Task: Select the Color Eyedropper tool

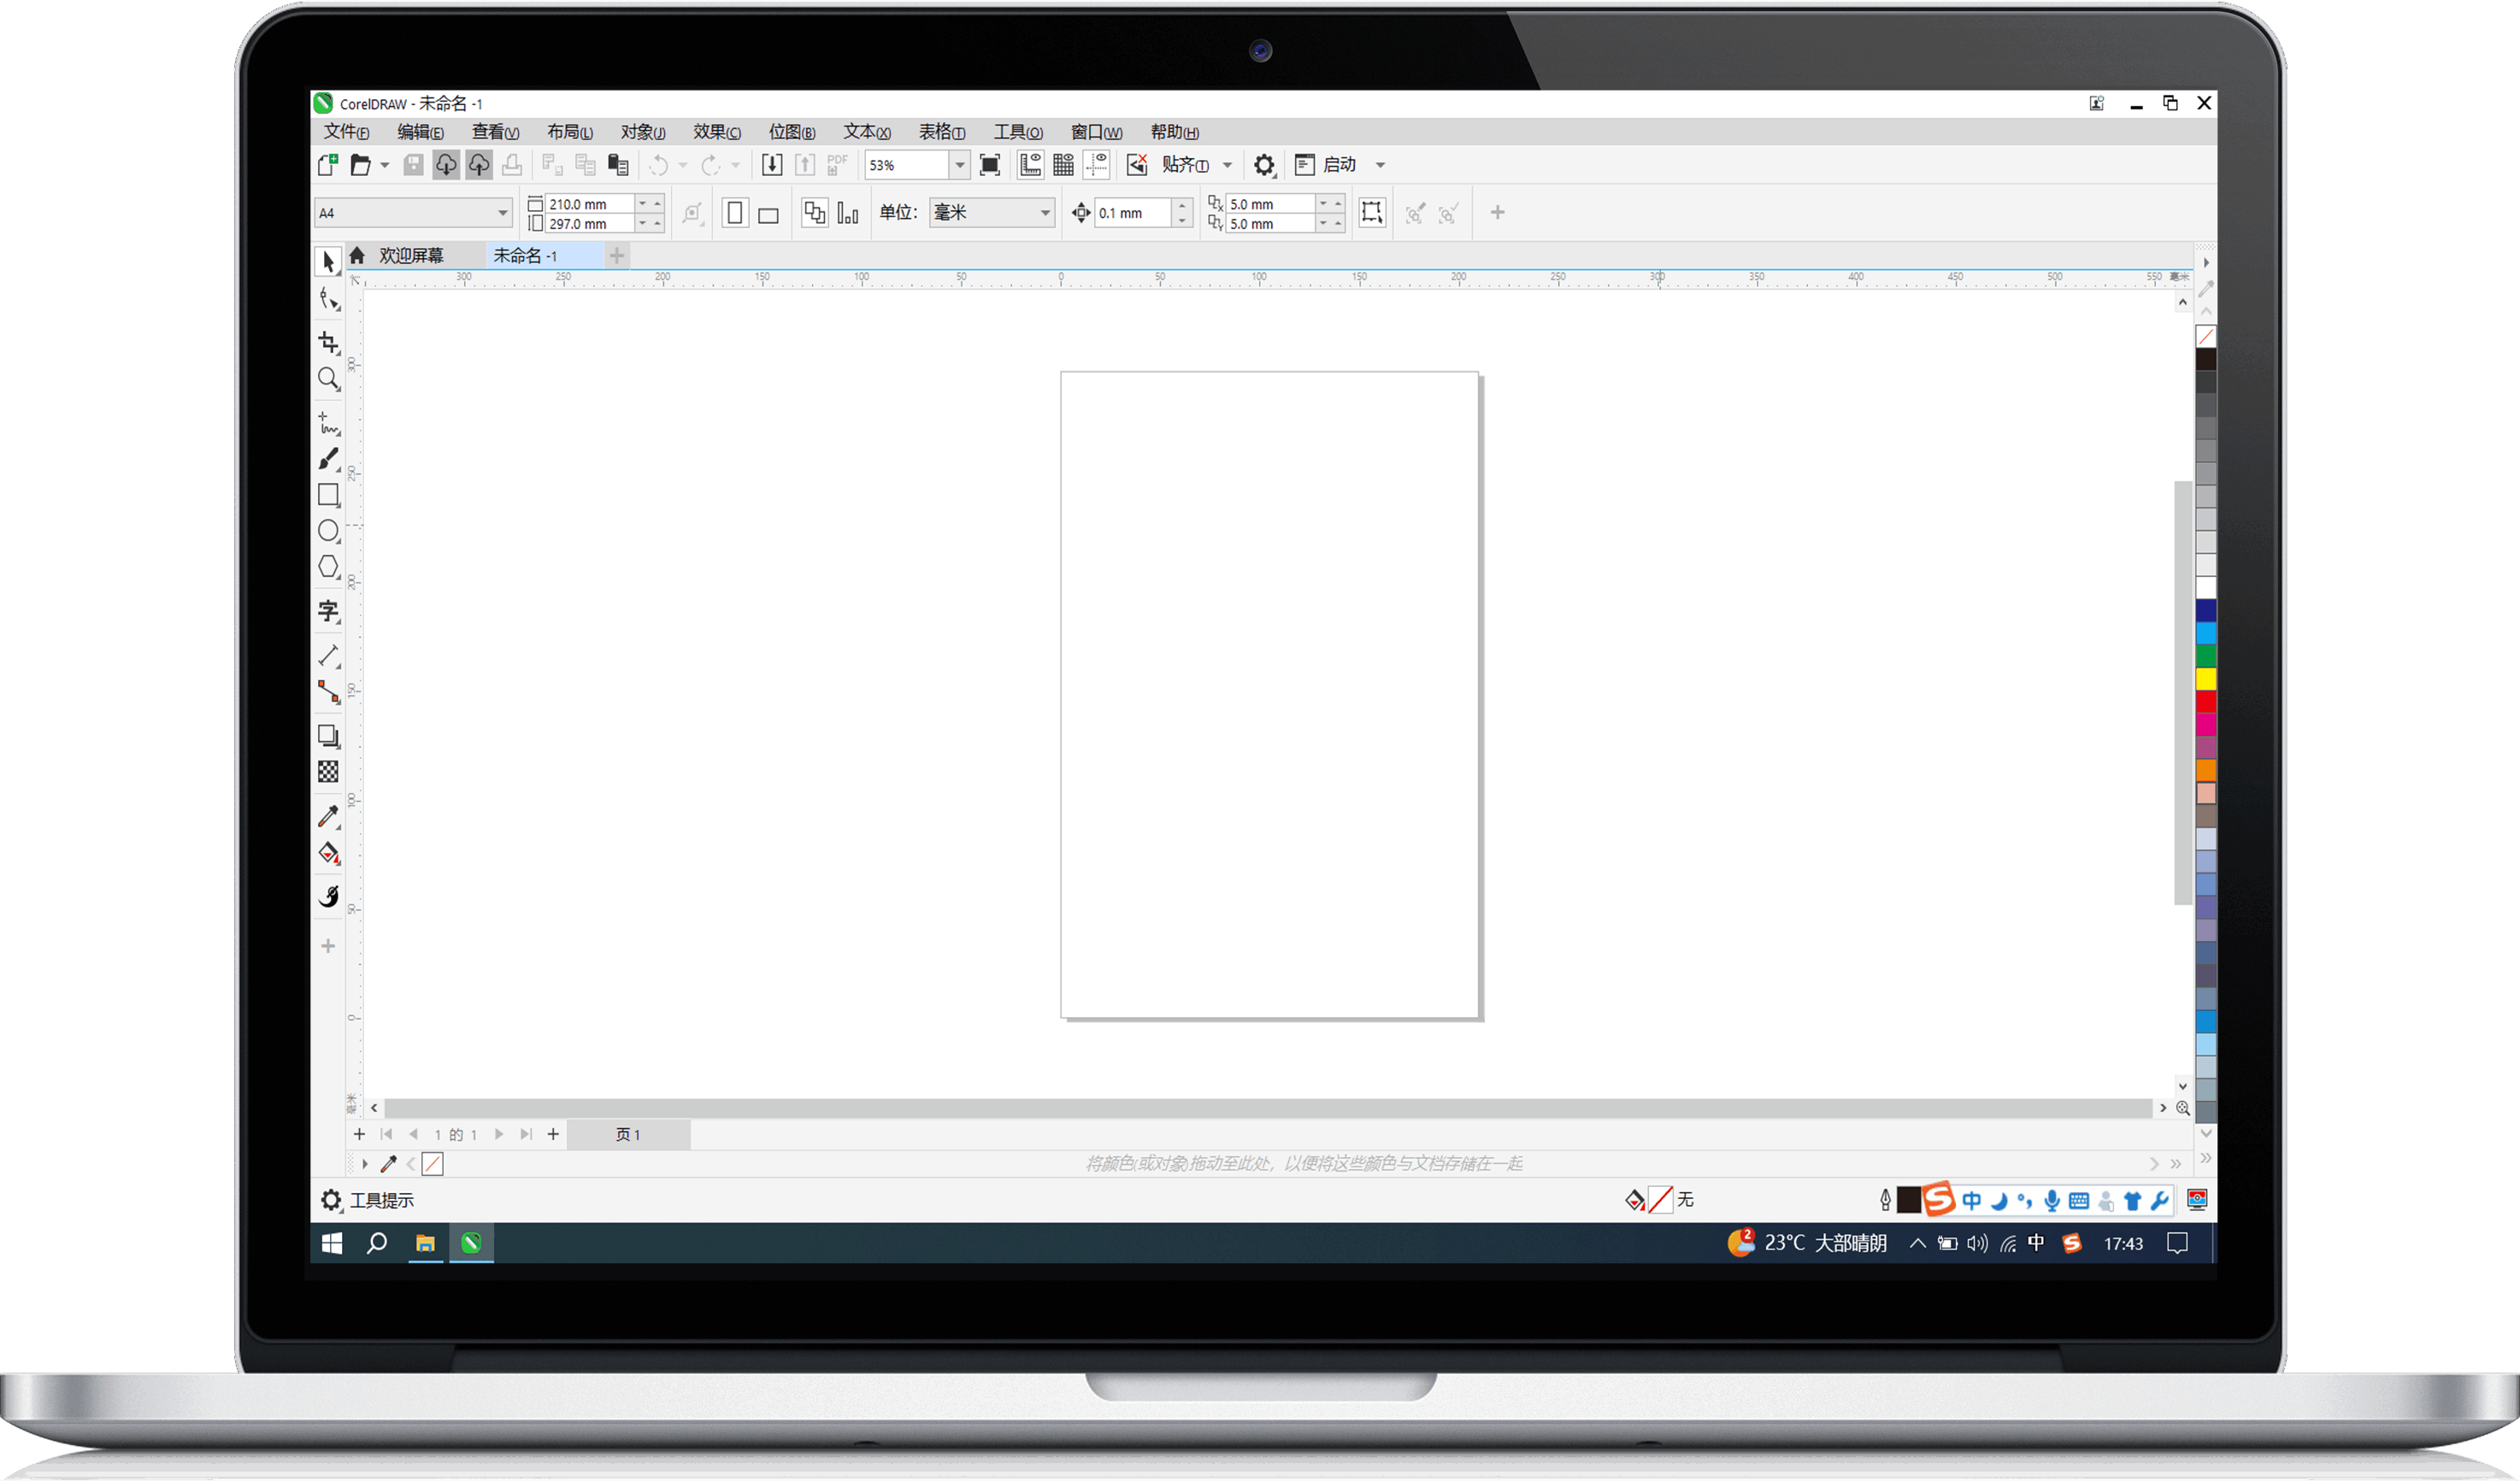Action: click(x=328, y=816)
